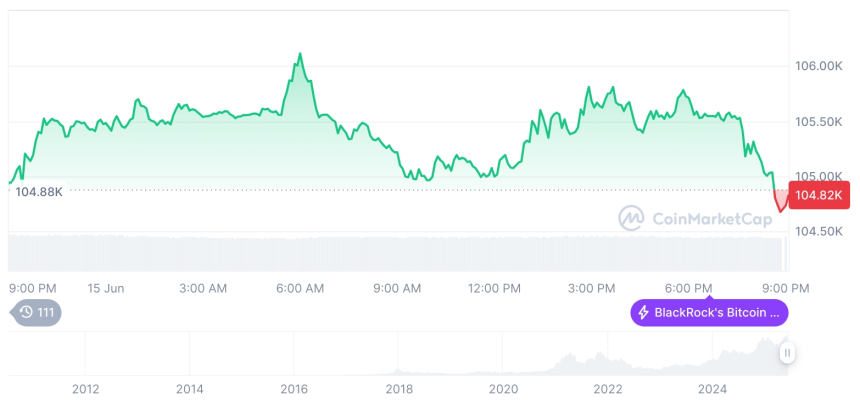This screenshot has width=860, height=401.
Task: Click the 106.00K price axis label
Action: (819, 66)
